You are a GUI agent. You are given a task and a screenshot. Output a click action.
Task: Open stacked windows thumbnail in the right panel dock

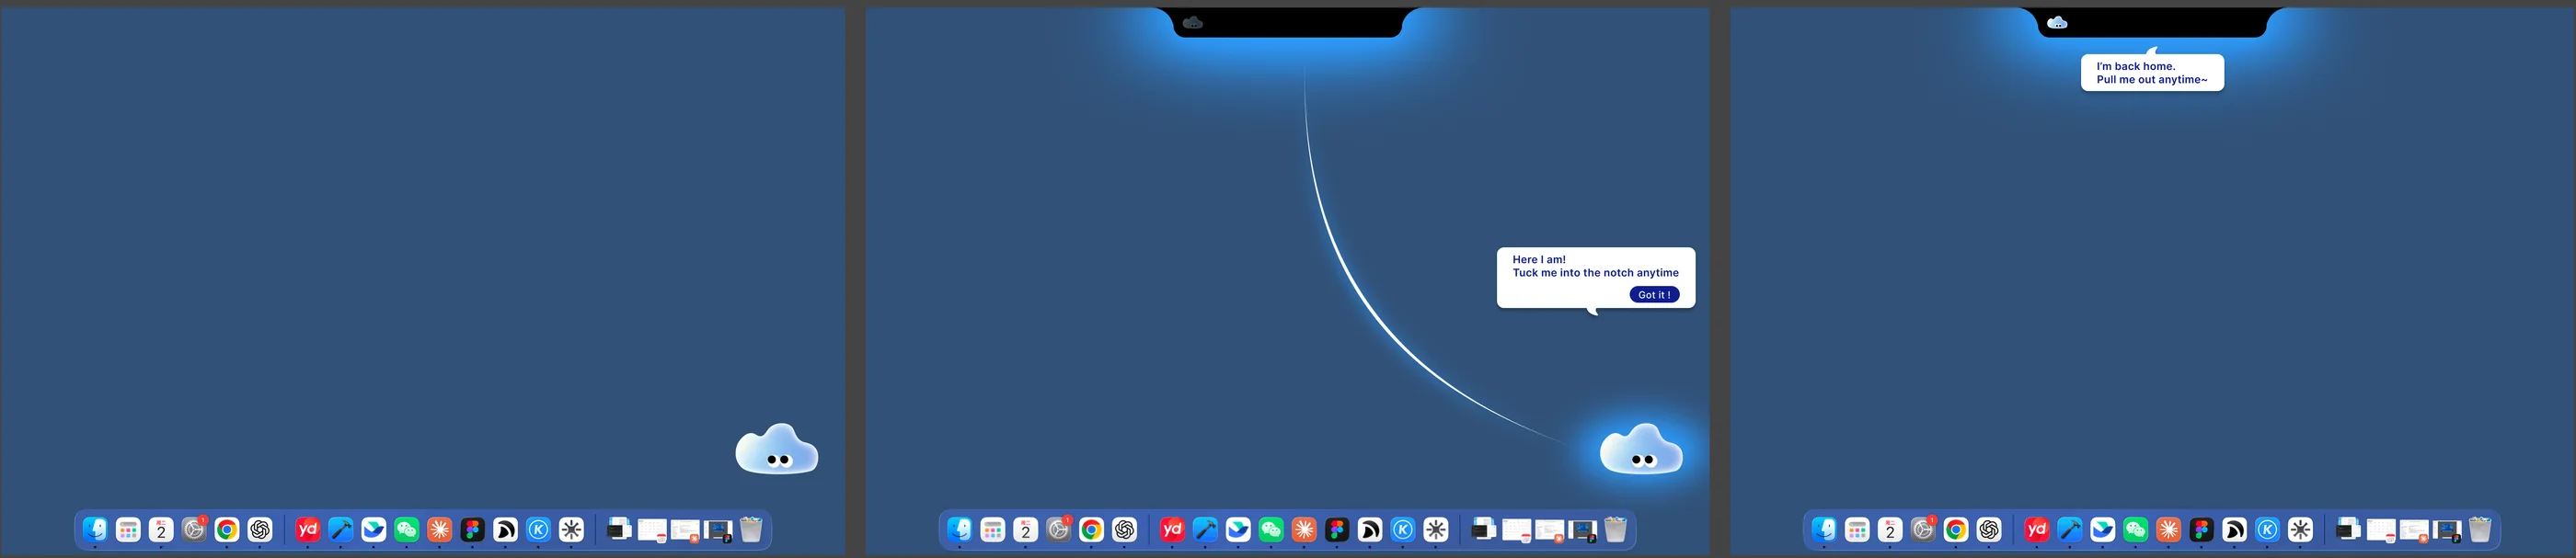(x=2348, y=529)
